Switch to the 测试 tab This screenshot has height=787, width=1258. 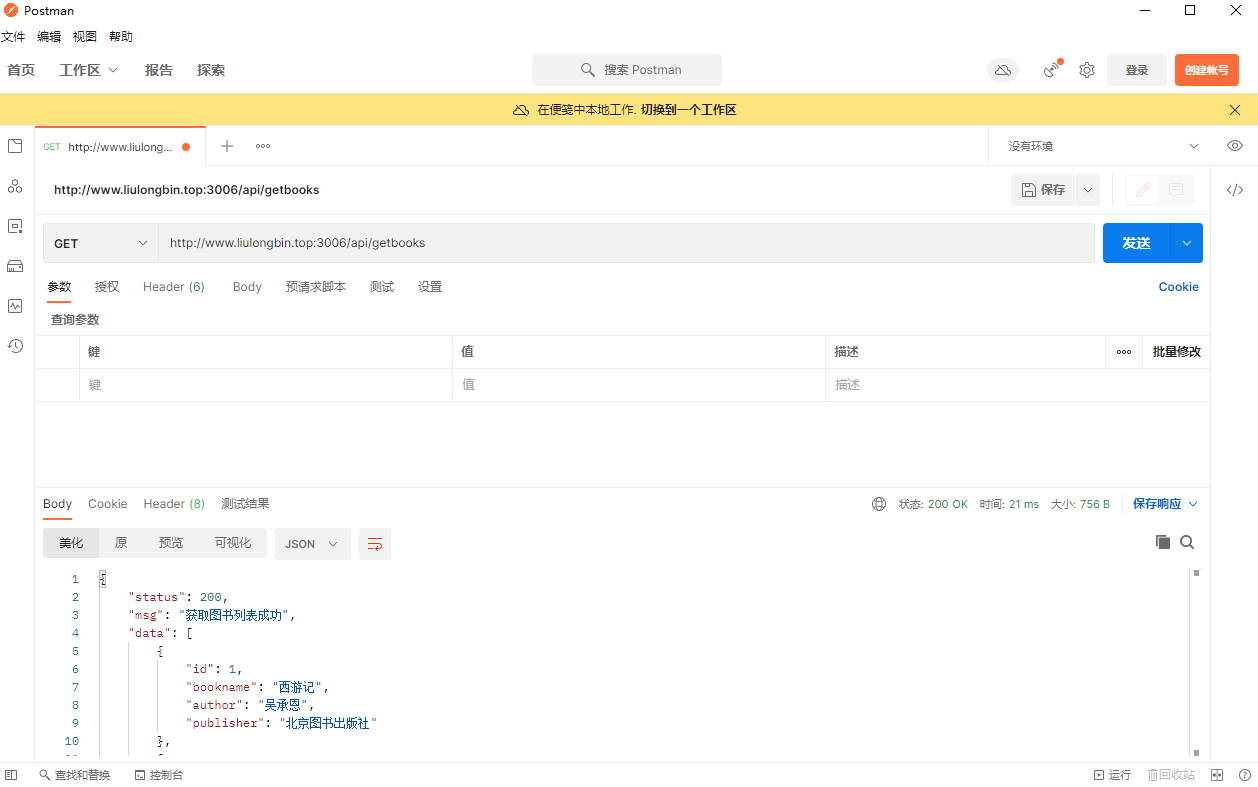pos(382,287)
